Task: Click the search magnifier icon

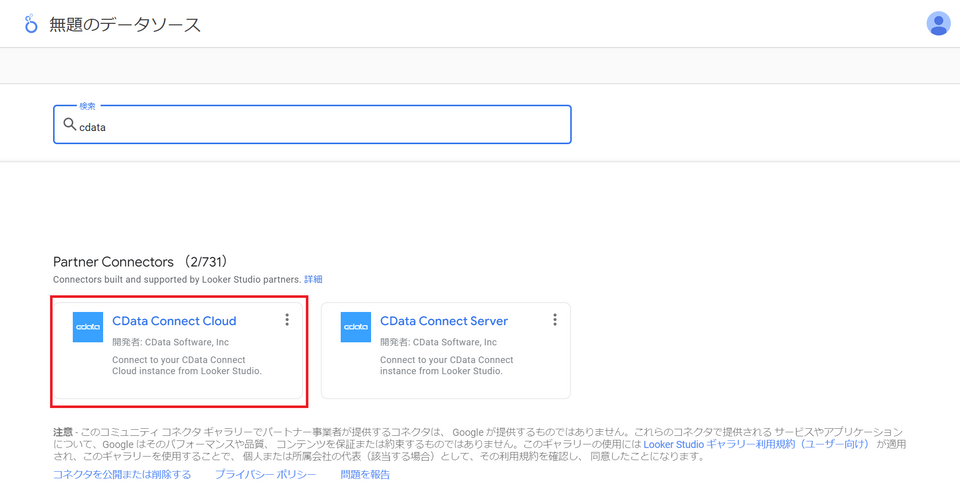Action: 70,125
